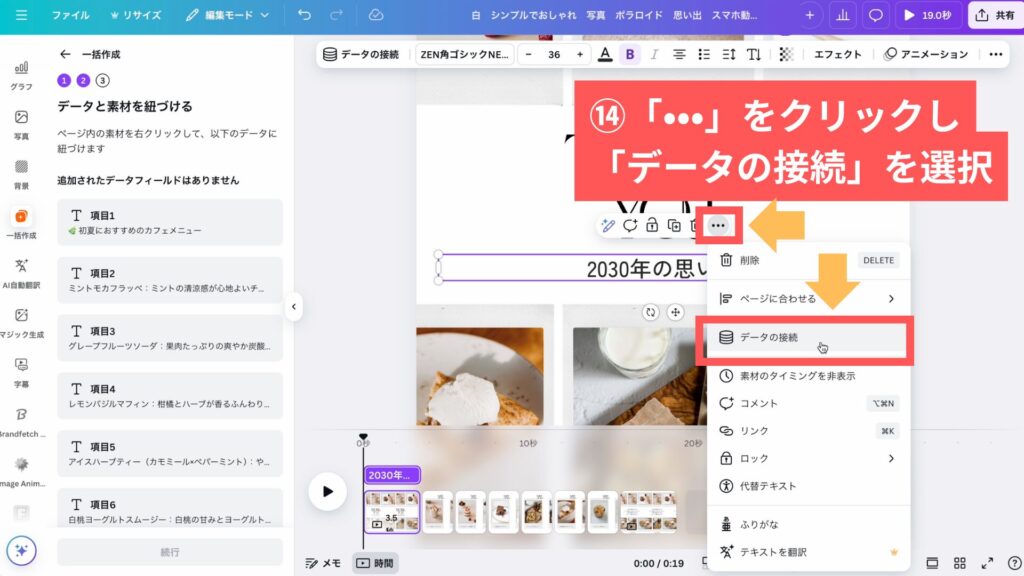Change the text alignment

[679, 55]
